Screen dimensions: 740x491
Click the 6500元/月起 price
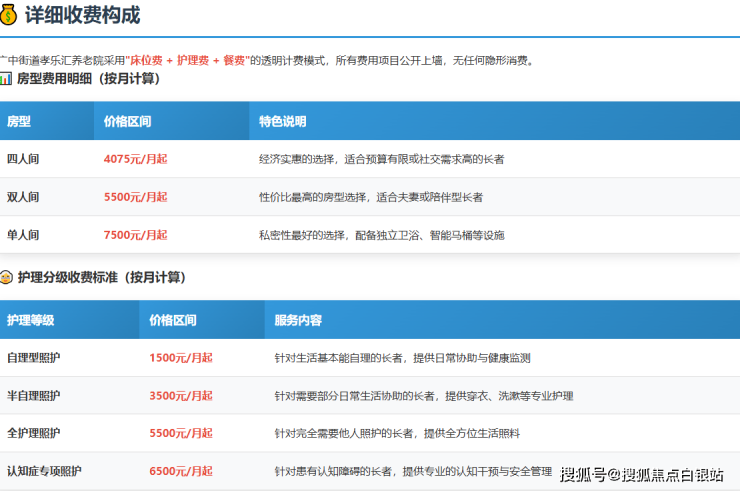coord(180,471)
